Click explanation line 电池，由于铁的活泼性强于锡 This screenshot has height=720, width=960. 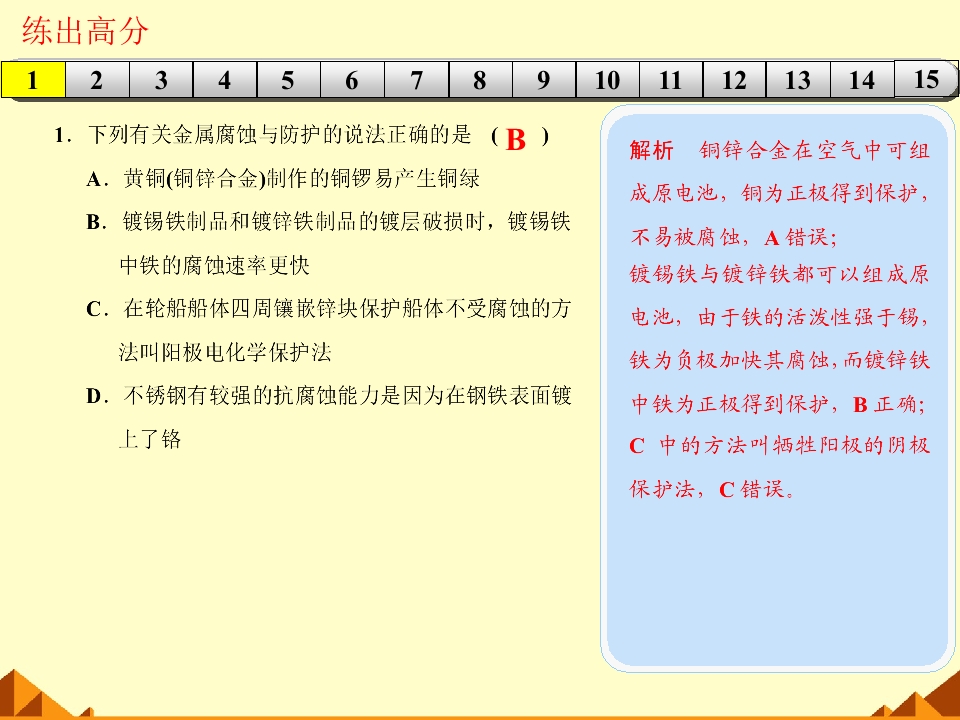(779, 317)
